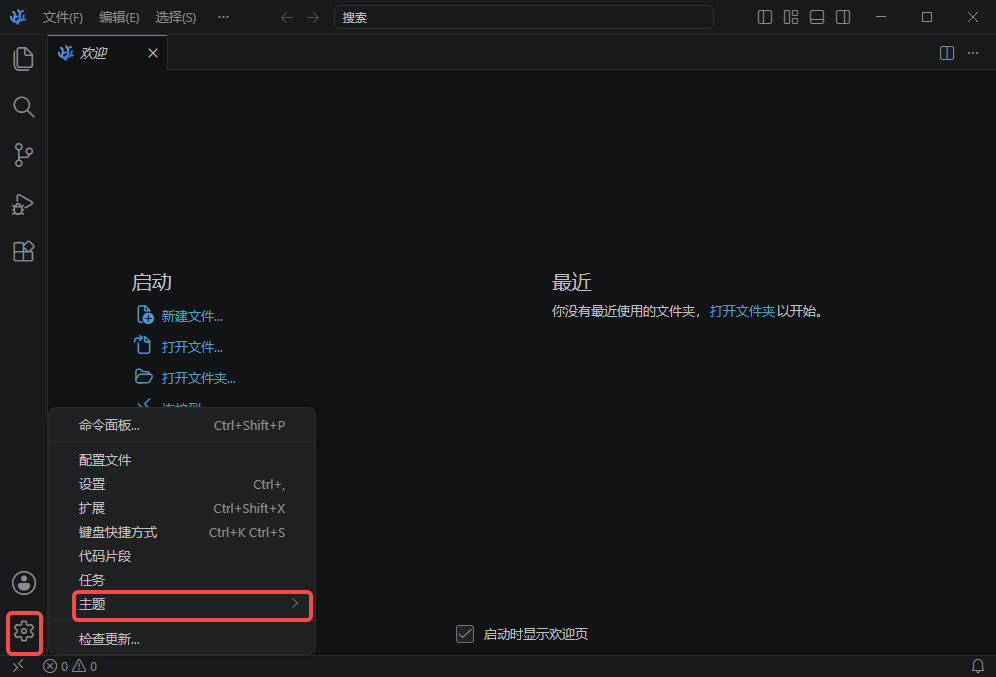The height and width of the screenshot is (677, 996).
Task: Open the 选择(S) menu
Action: pos(175,17)
